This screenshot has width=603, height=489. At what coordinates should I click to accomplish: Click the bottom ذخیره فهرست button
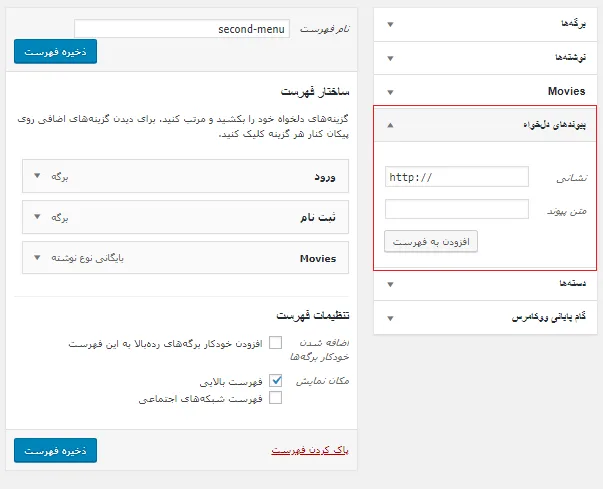point(55,450)
